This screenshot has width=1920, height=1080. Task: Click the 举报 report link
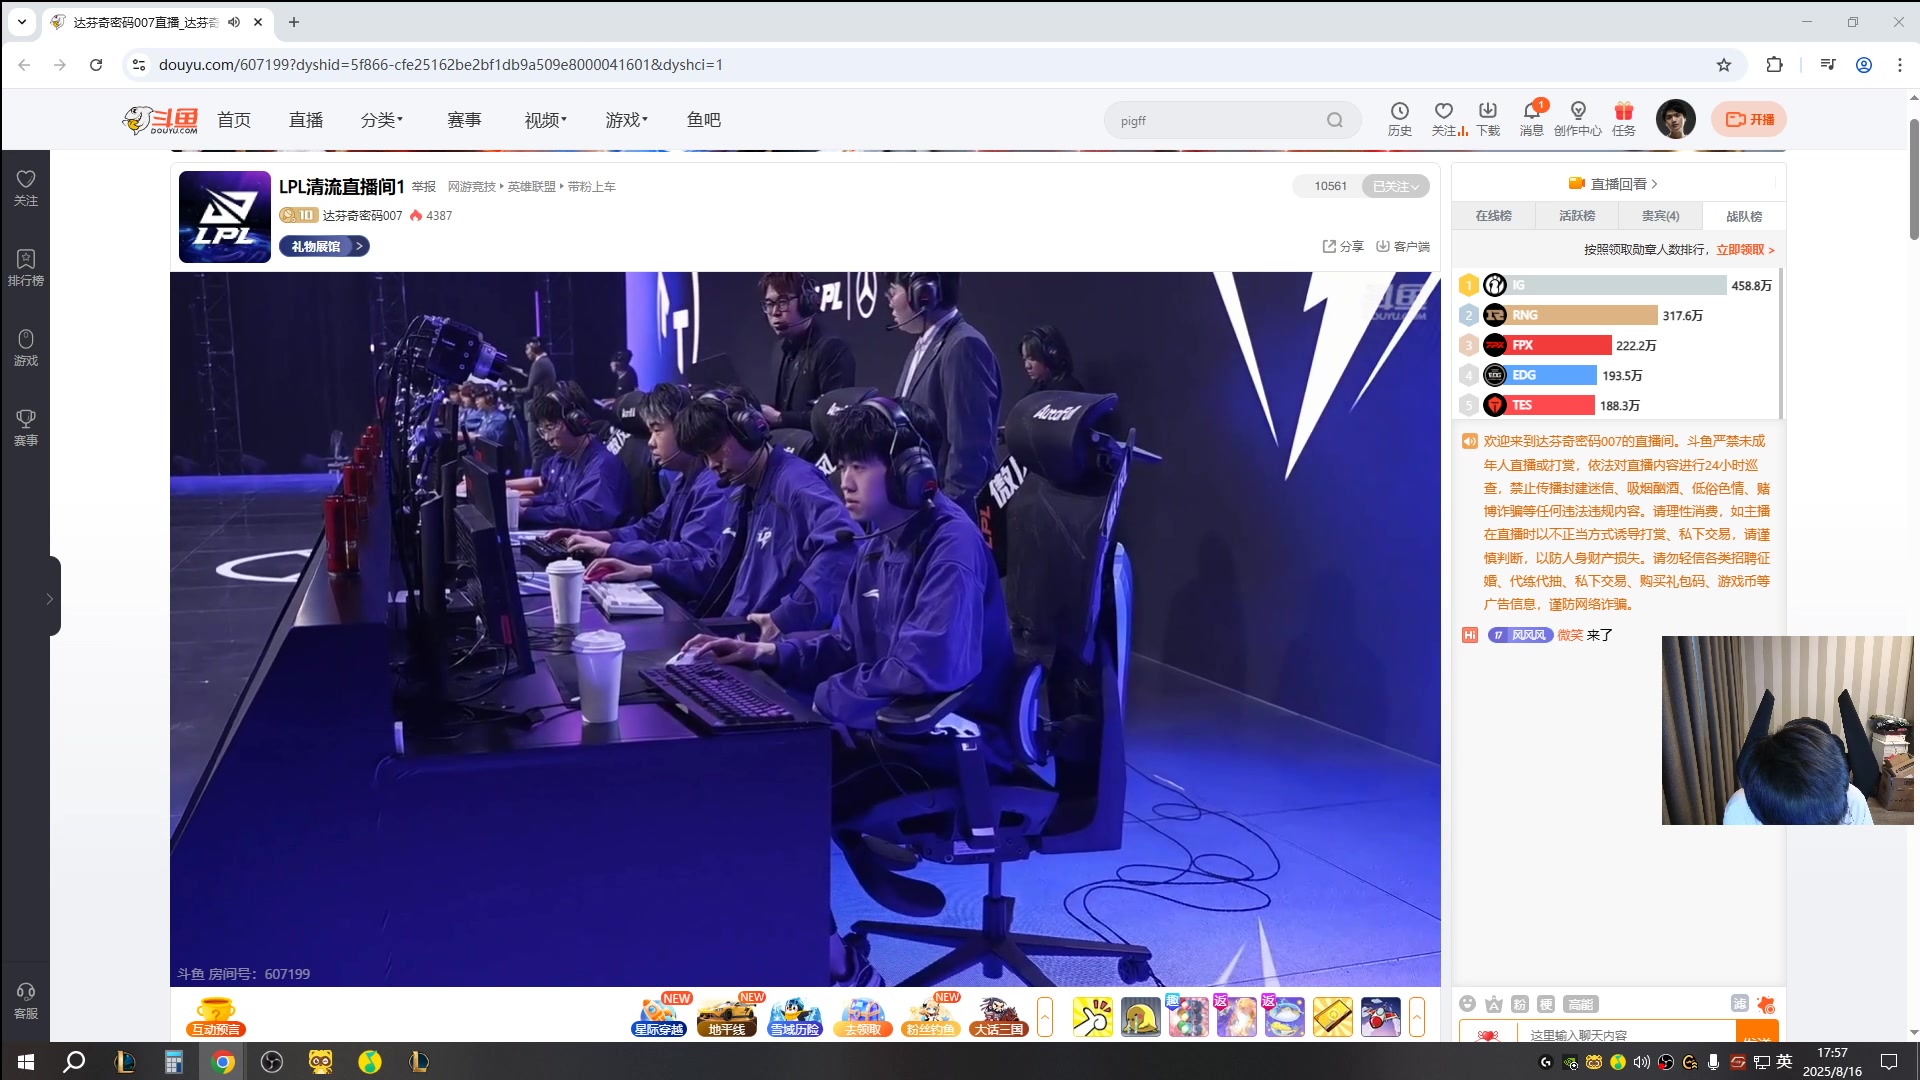pos(424,187)
